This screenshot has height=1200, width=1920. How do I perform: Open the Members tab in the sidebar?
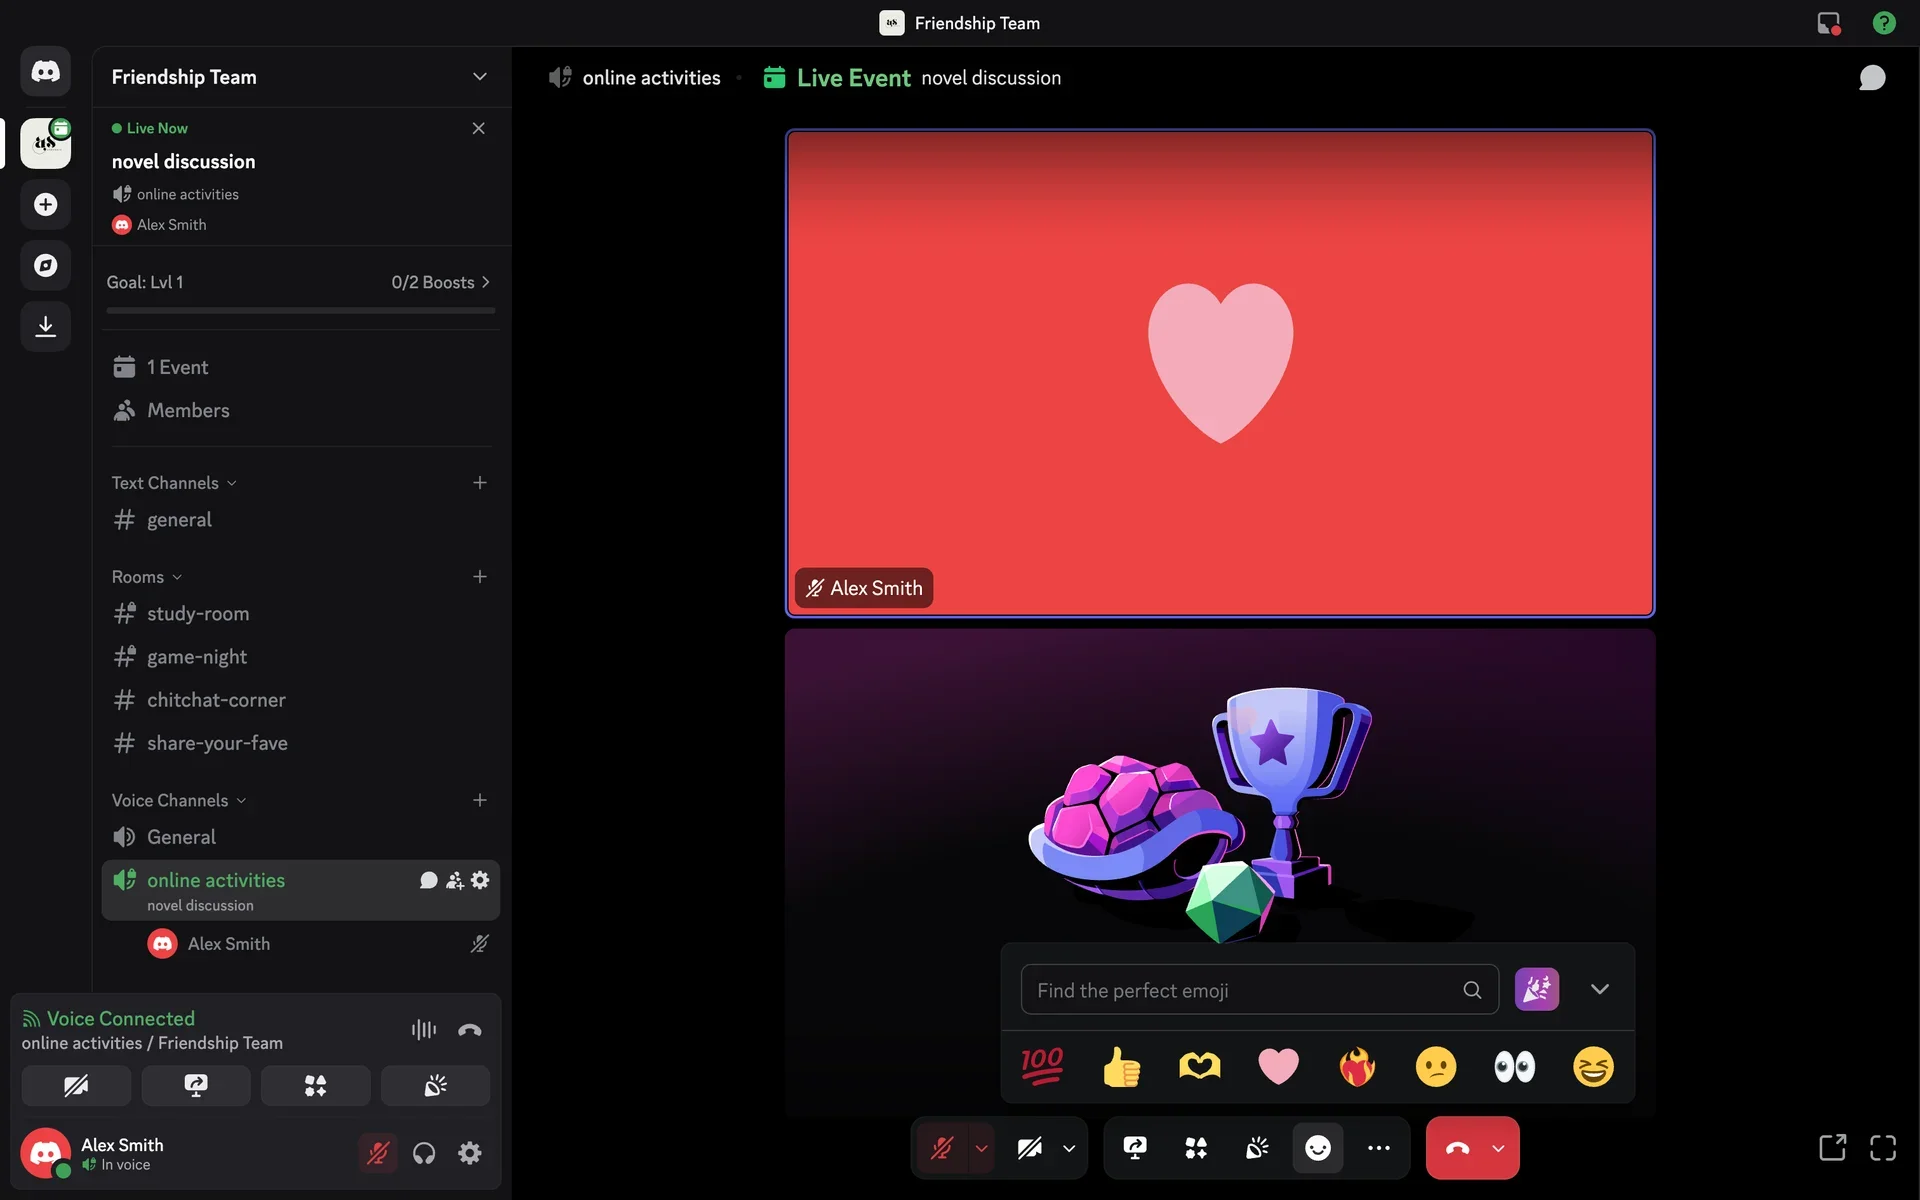pos(187,410)
